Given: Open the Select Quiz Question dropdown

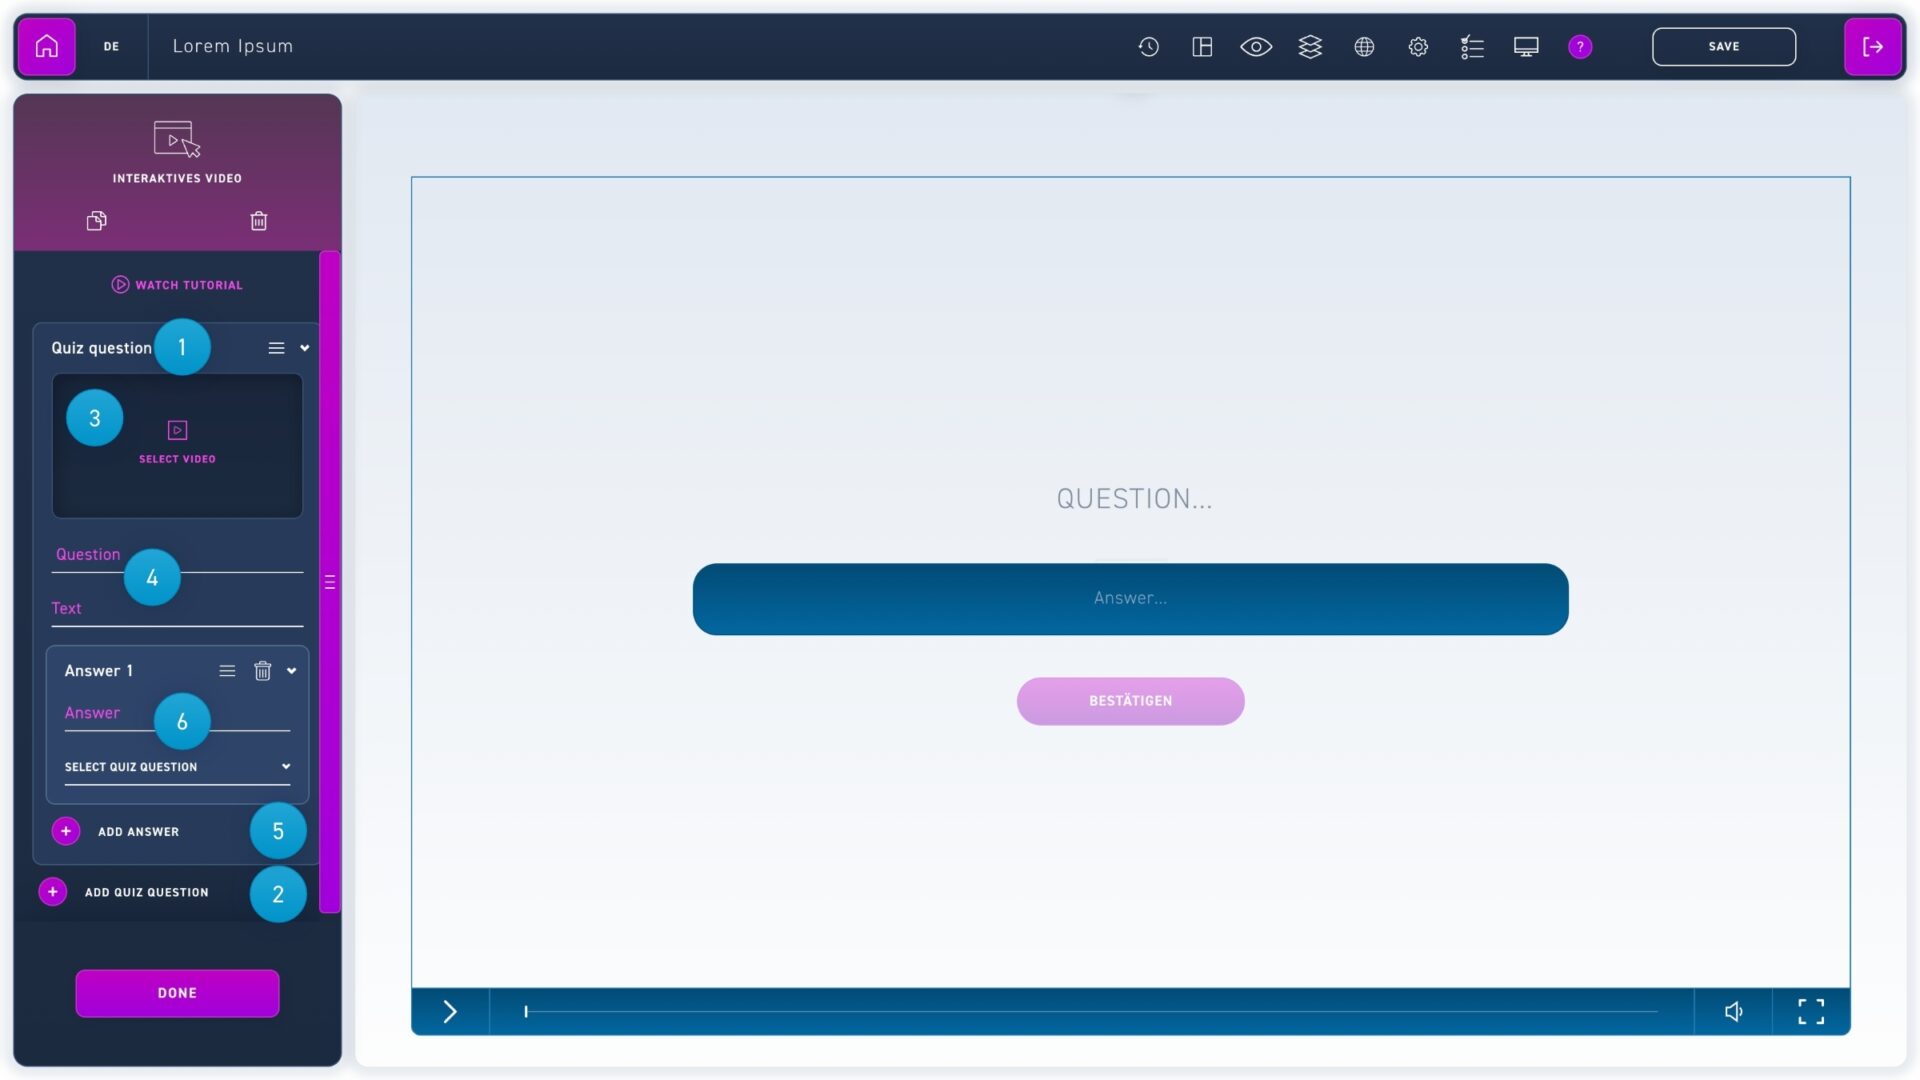Looking at the screenshot, I should point(177,767).
